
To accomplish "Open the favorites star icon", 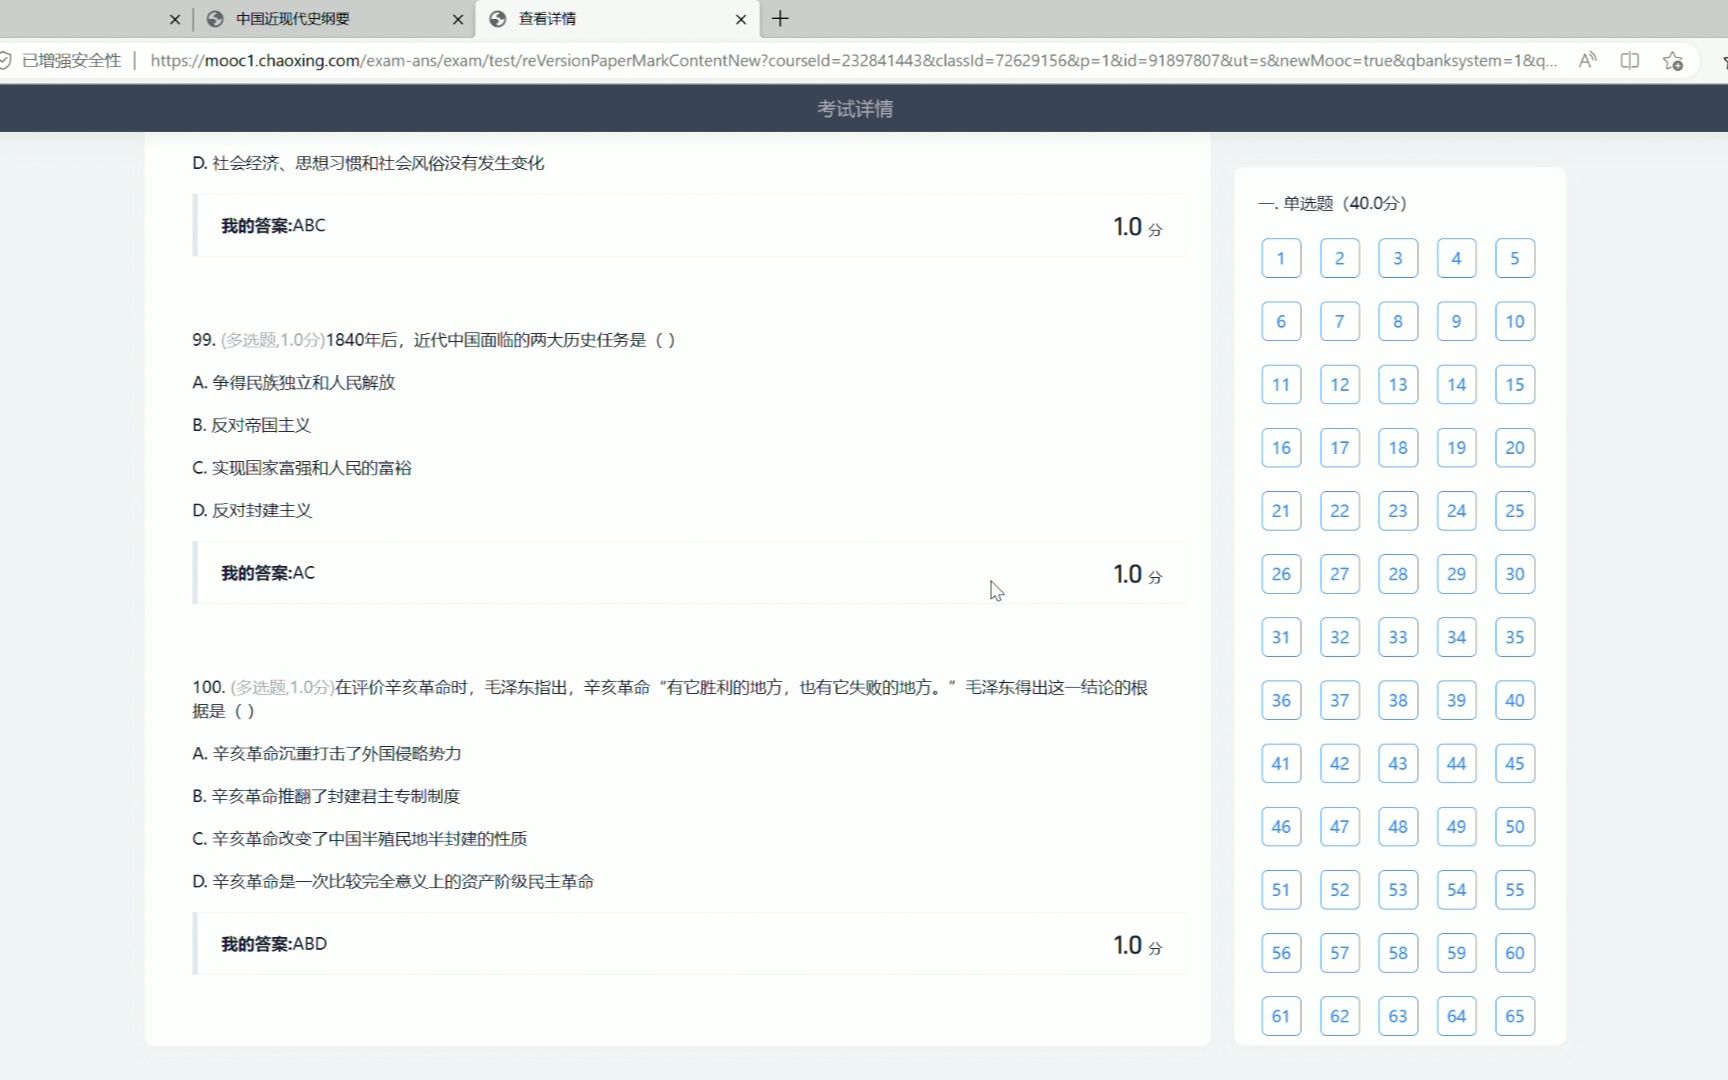I will [1673, 61].
